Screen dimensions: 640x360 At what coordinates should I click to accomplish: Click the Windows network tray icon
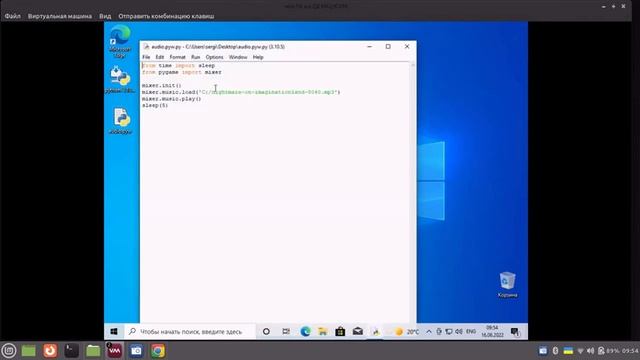(x=449, y=331)
